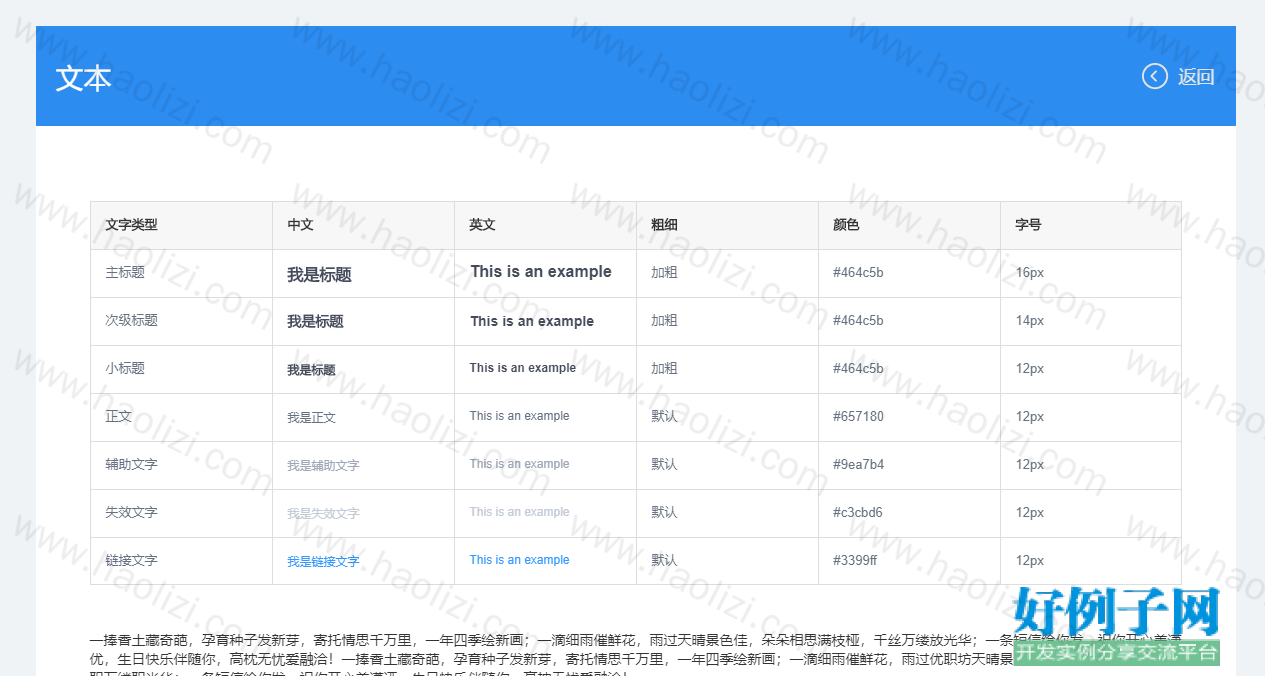This screenshot has width=1265, height=676.
Task: Click the #657180 color value
Action: pos(858,416)
